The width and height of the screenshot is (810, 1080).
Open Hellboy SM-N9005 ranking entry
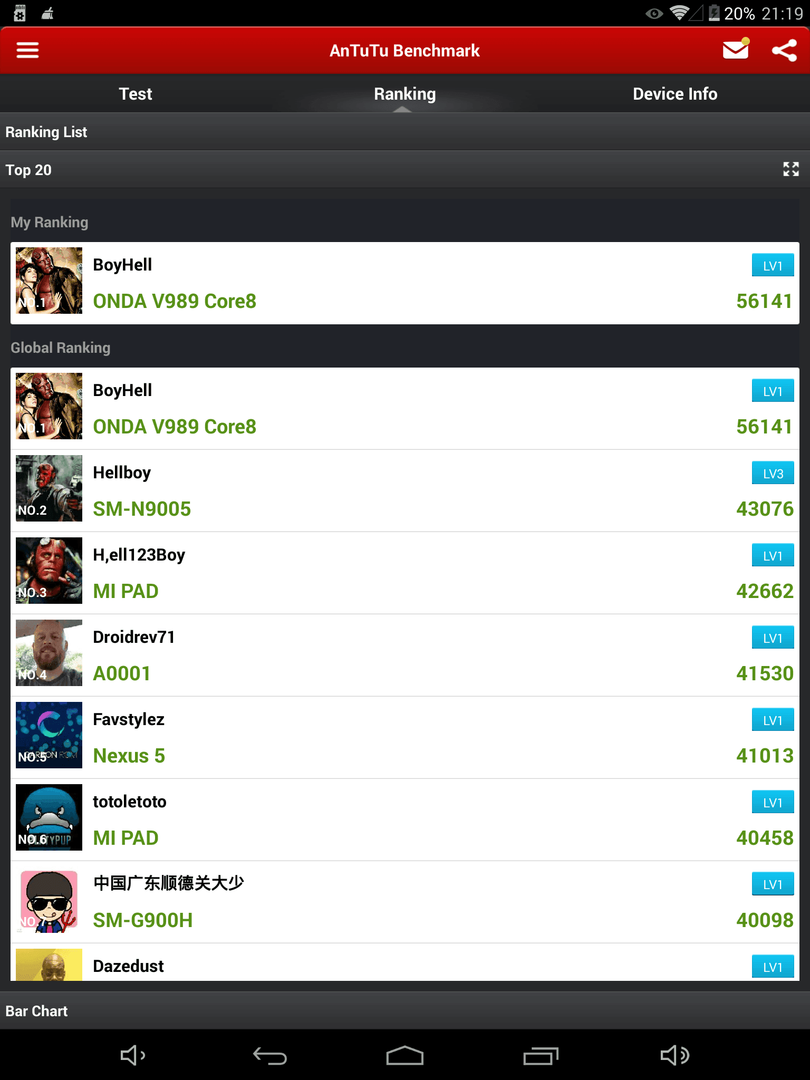coord(405,490)
